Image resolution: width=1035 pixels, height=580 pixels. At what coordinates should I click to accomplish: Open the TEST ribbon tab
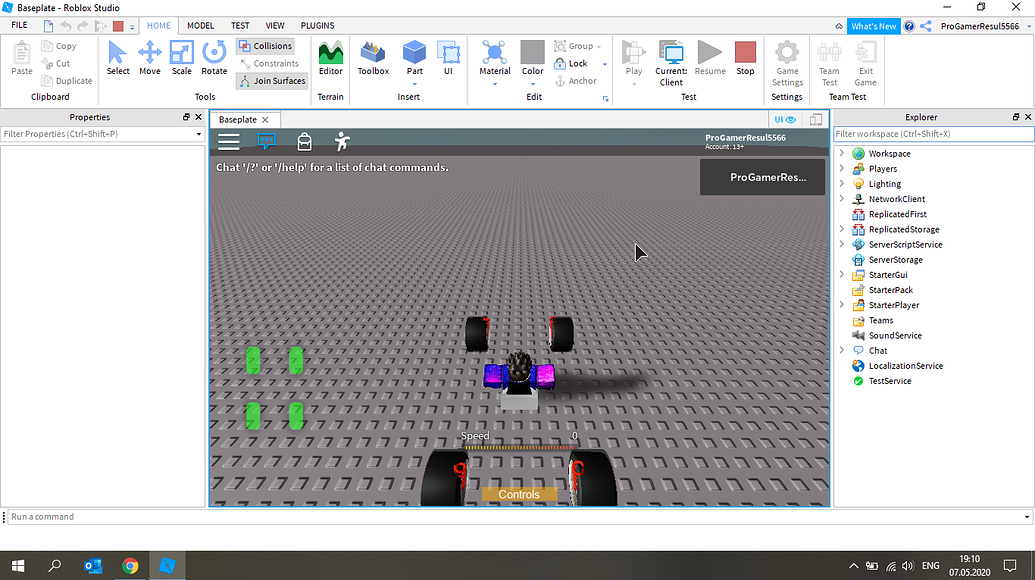(x=240, y=26)
